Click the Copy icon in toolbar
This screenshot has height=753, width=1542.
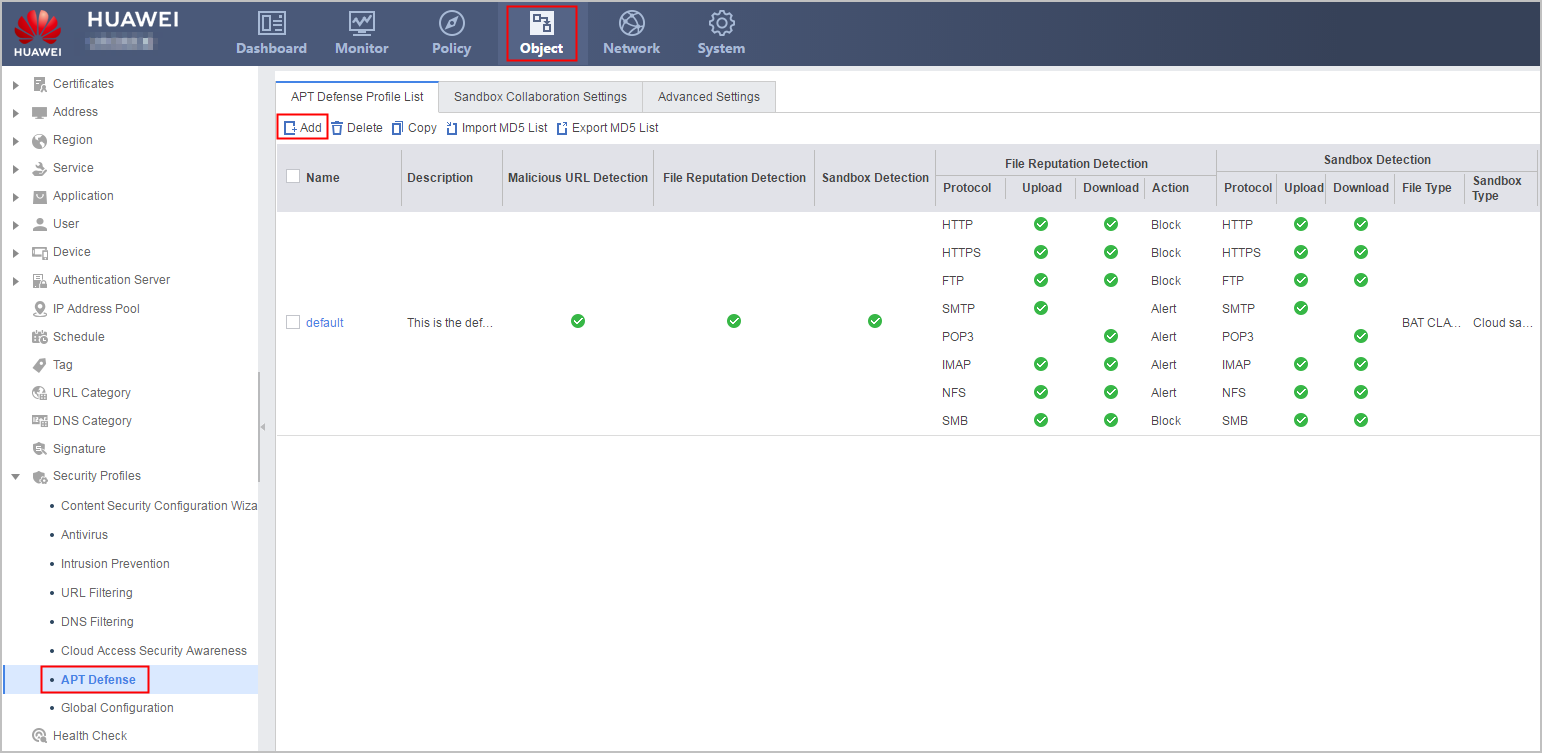[x=397, y=128]
